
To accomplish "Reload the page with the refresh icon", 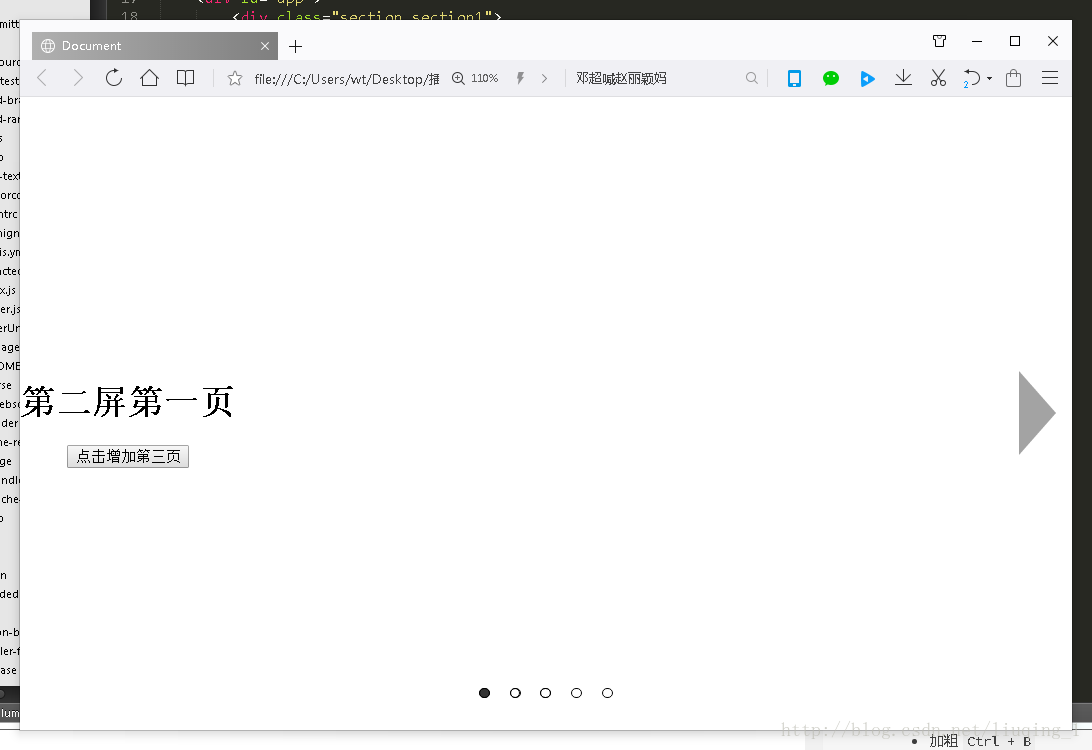I will pos(114,78).
